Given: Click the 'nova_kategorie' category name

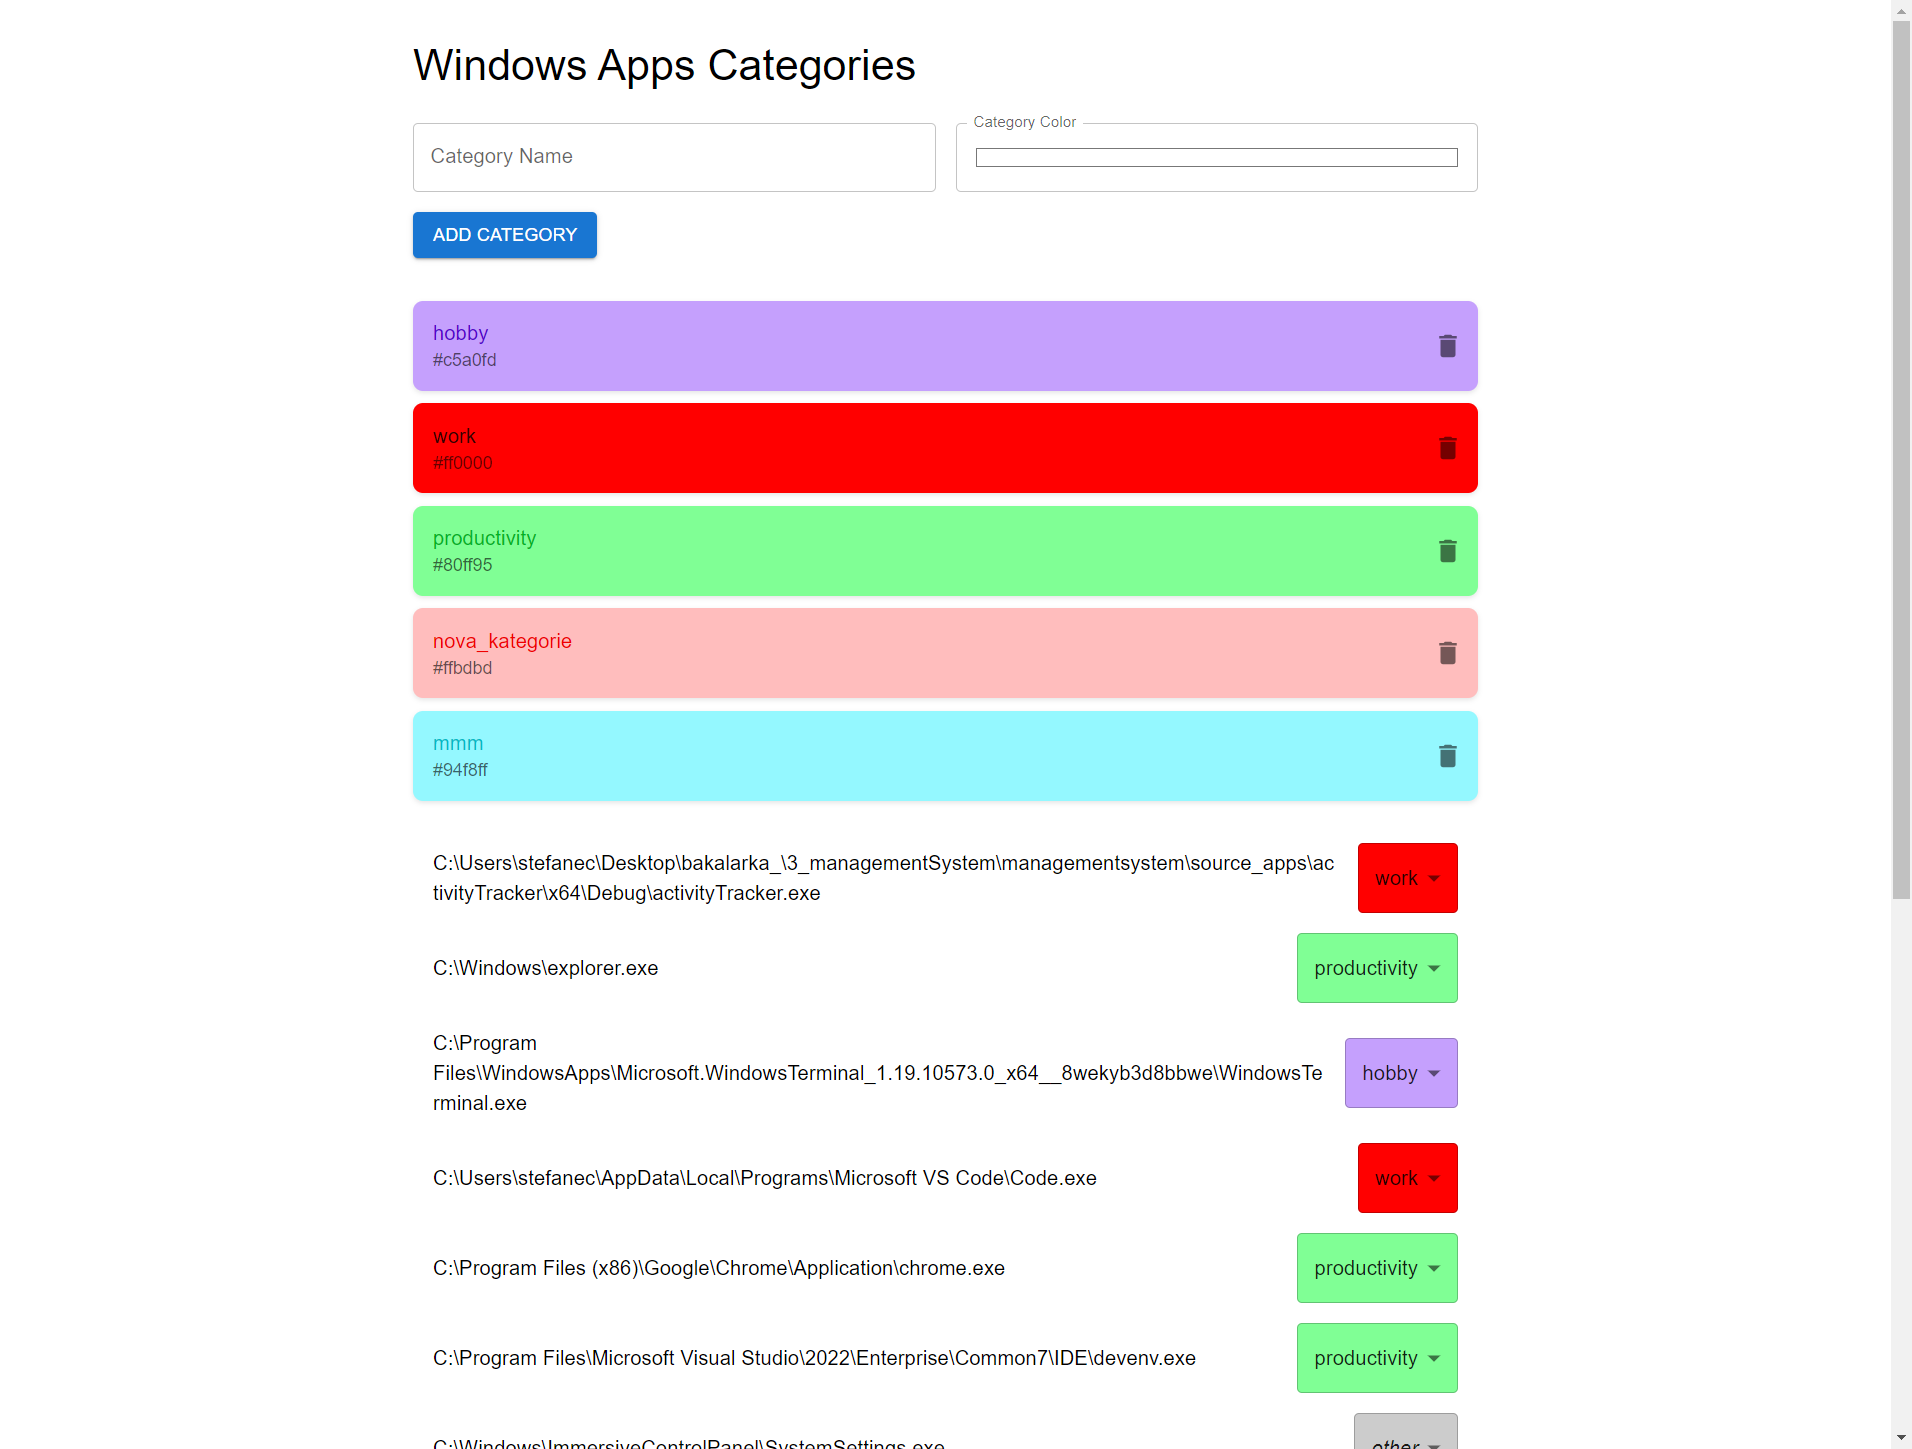Looking at the screenshot, I should pyautogui.click(x=502, y=641).
